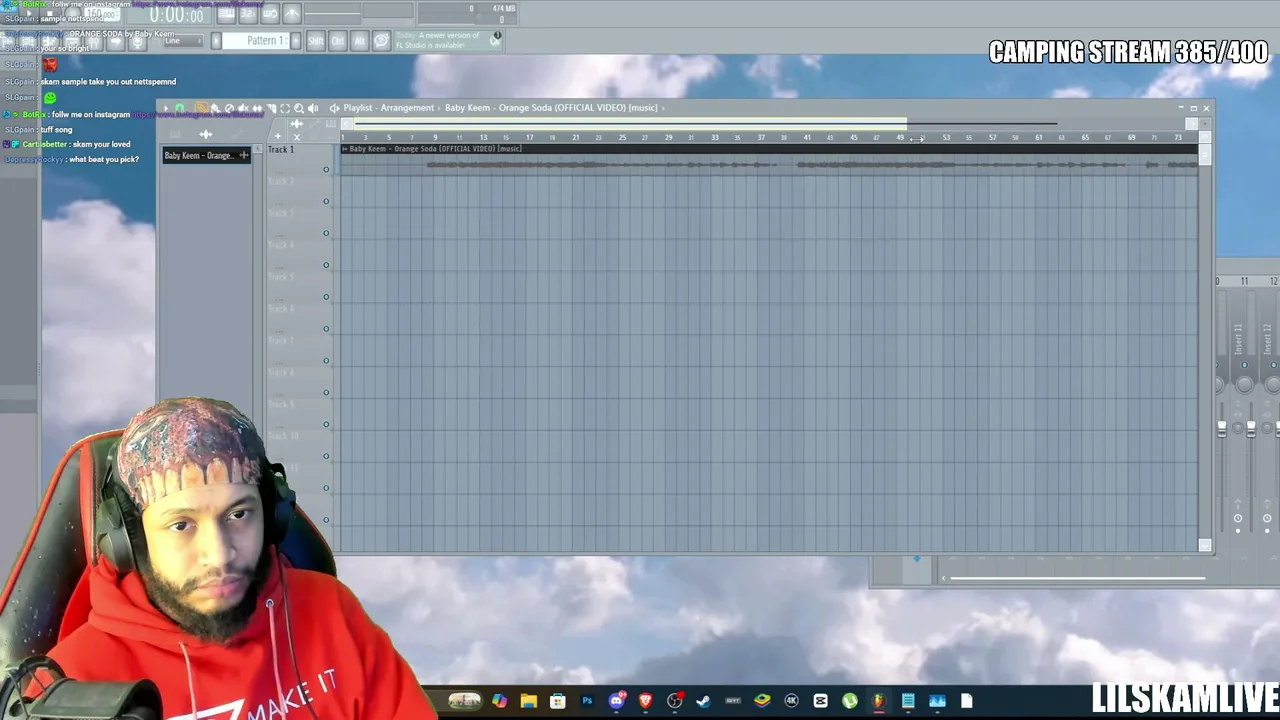Screen dimensions: 1280x720
Task: Click the playlist vertical scrollbar handle
Action: [1205, 154]
